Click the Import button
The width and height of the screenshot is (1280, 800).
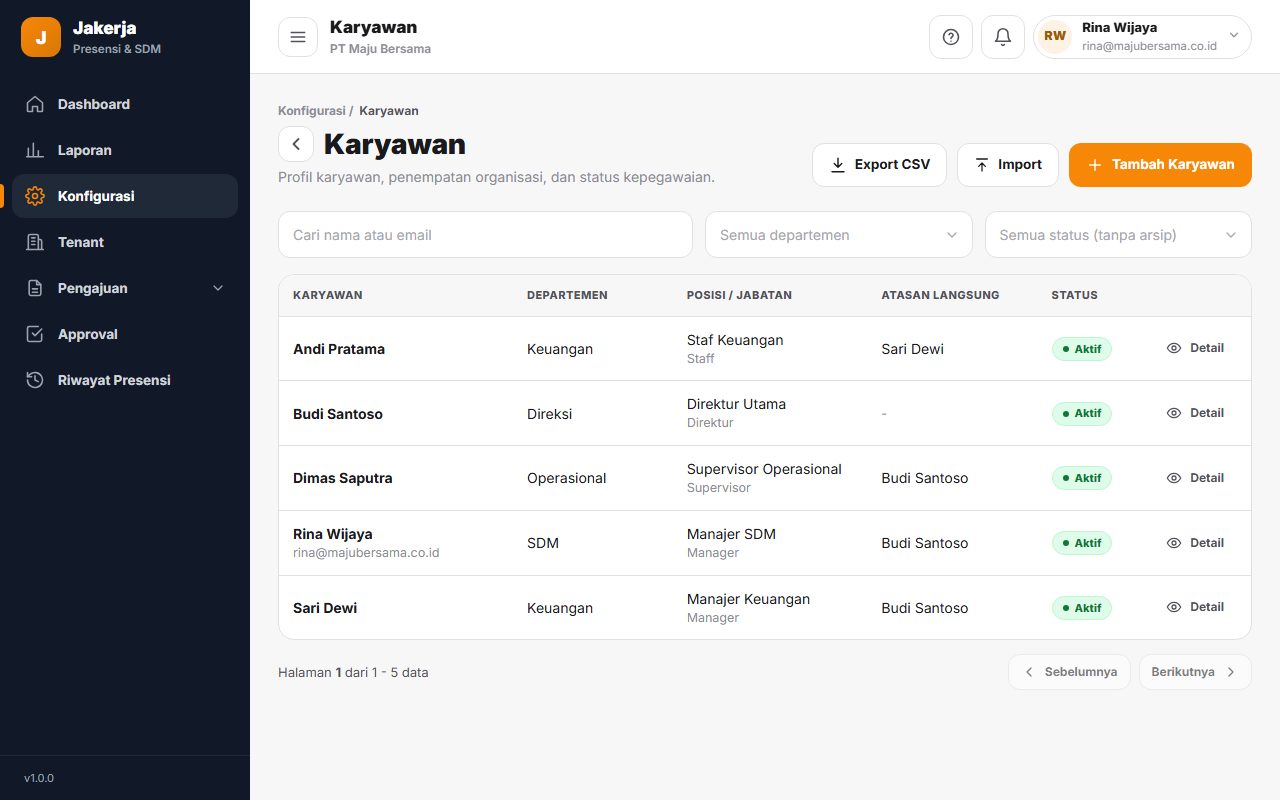[1008, 165]
